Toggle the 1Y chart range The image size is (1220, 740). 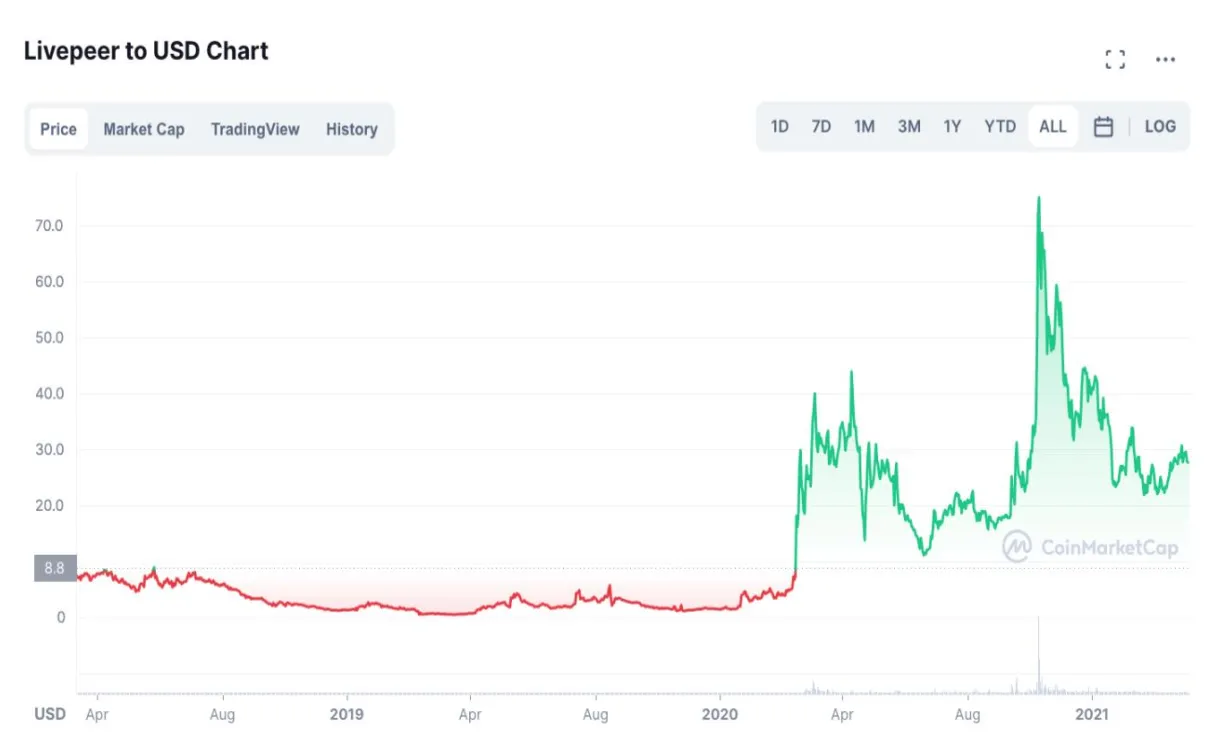point(952,126)
